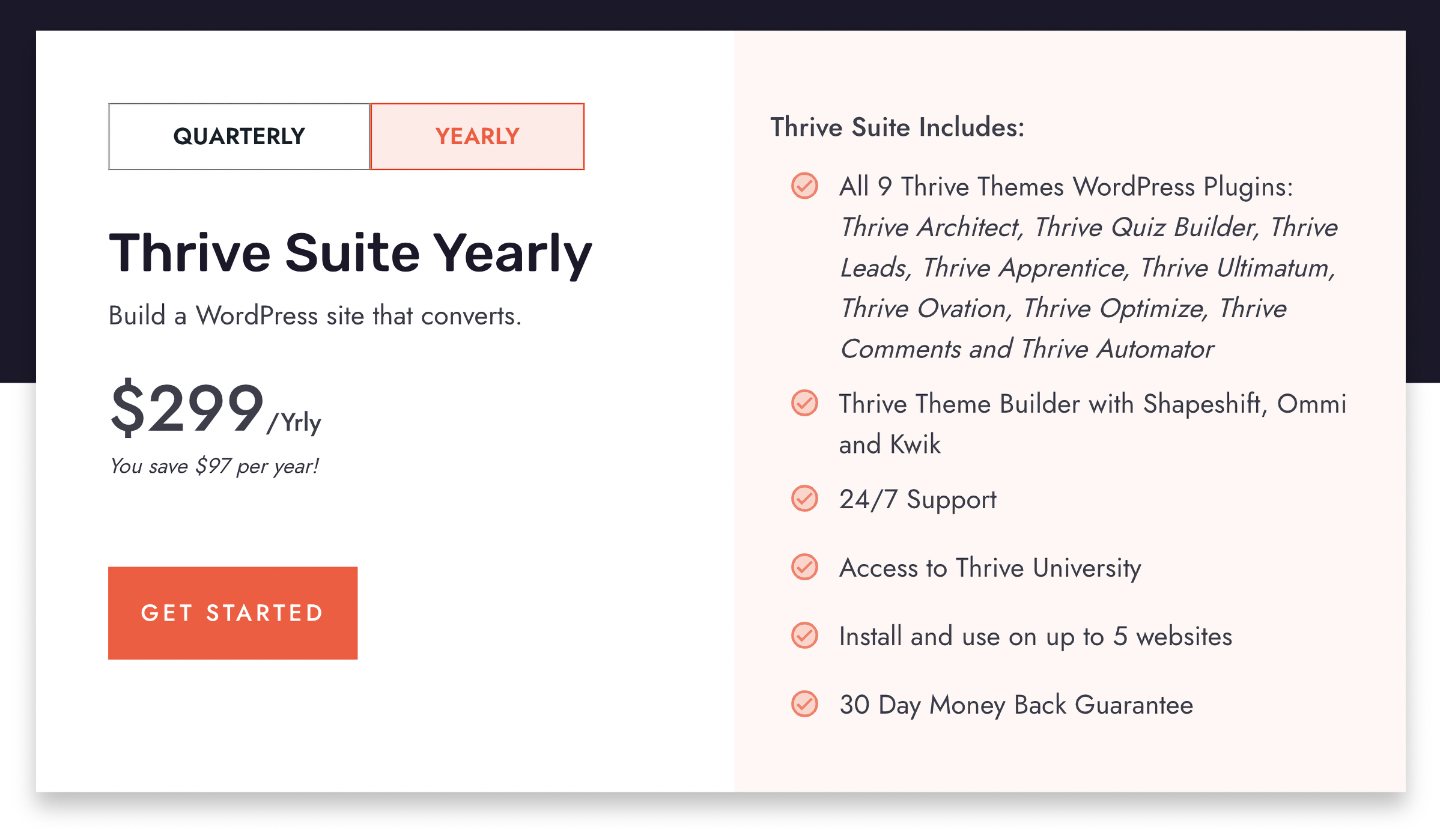Click checkmark icon for 5 websites feature

coord(805,636)
